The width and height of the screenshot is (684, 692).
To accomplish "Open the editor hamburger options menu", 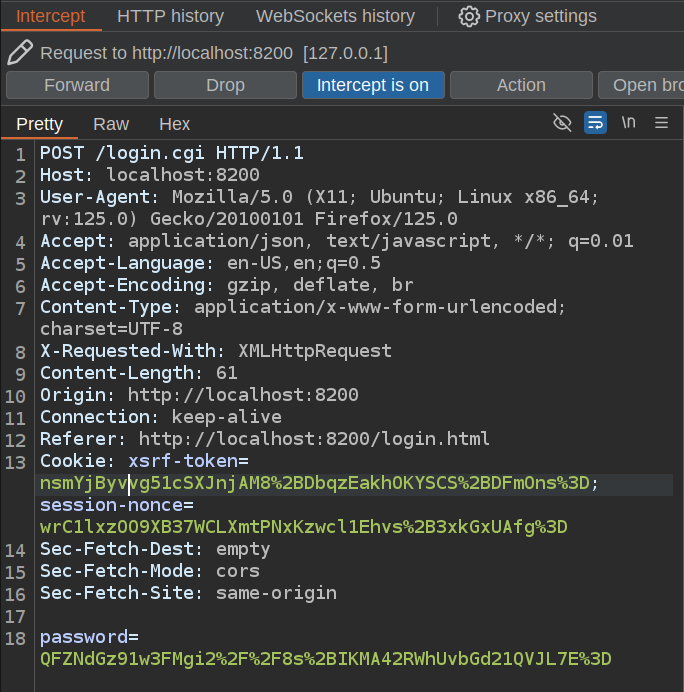I will click(x=661, y=123).
